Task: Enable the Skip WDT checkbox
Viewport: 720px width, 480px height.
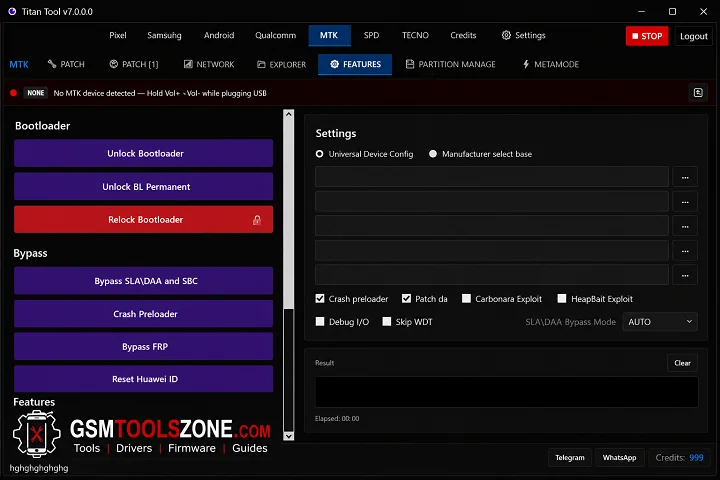Action: coord(387,322)
